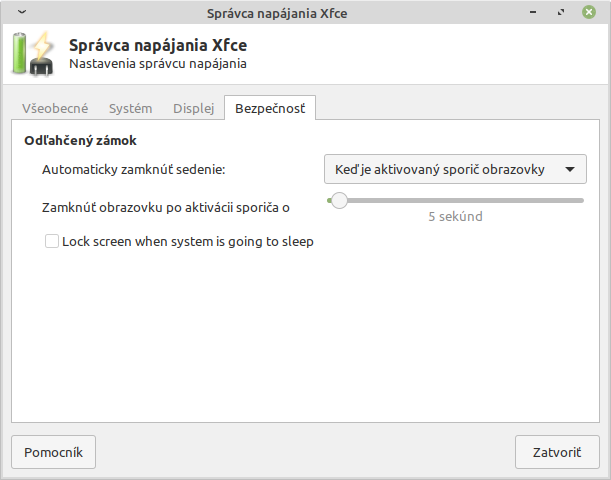The height and width of the screenshot is (480, 611).
Task: Open the Systém tab
Action: pos(130,108)
